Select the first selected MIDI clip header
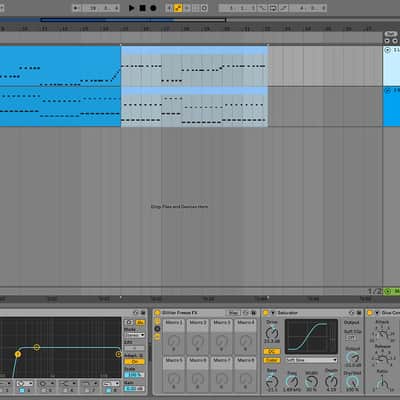Image resolution: width=400 pixels, height=400 pixels. click(x=194, y=50)
